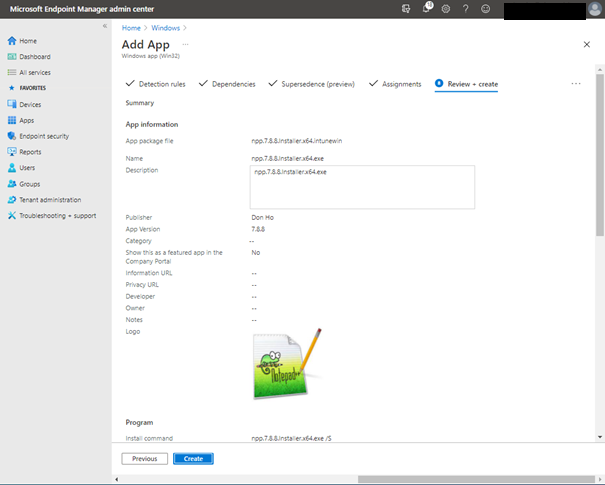The height and width of the screenshot is (485, 605).
Task: Click the Program section heading
Action: point(139,422)
